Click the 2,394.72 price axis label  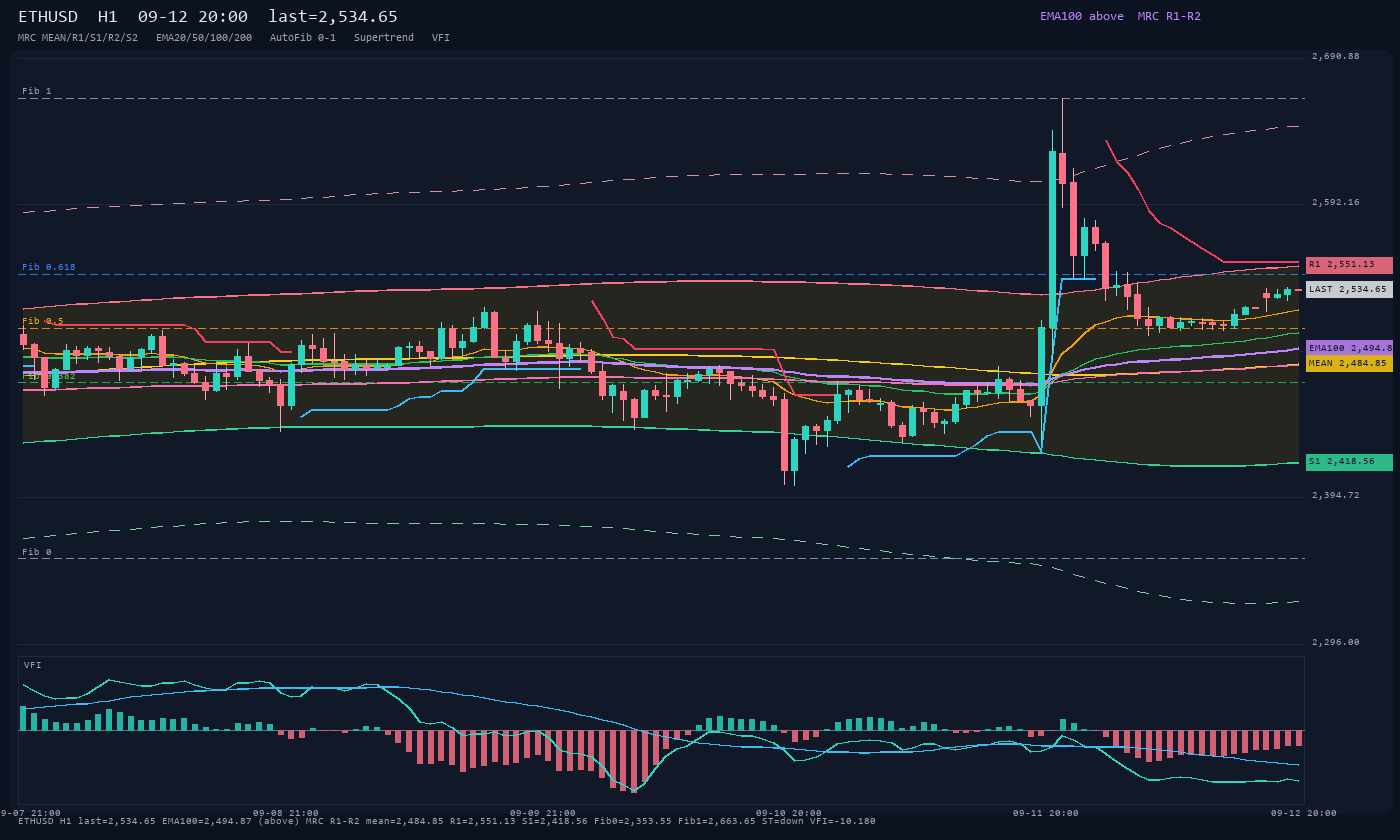[1336, 495]
